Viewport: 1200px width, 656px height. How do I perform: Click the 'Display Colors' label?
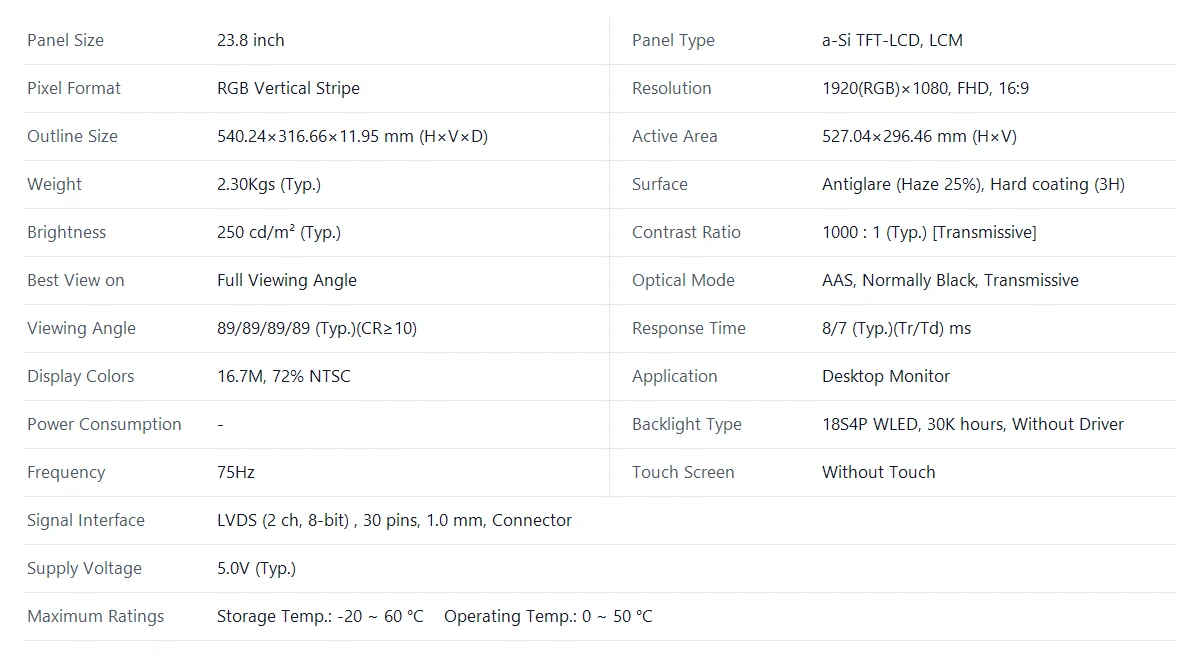[80, 376]
